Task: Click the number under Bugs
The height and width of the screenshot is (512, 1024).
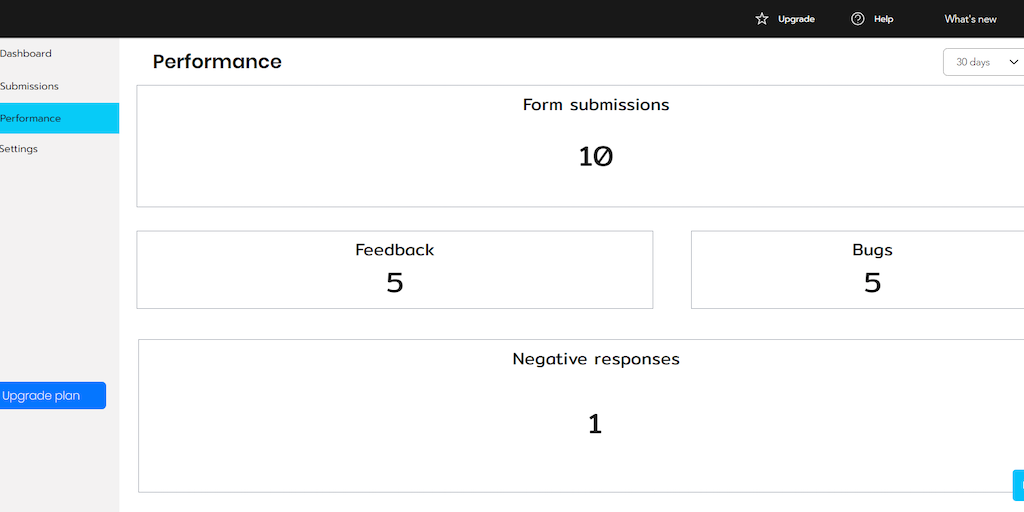Action: coord(872,283)
